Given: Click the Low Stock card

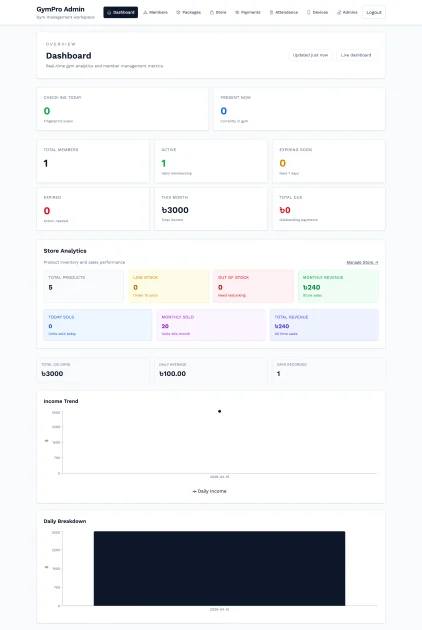Looking at the screenshot, I should 168,286.
